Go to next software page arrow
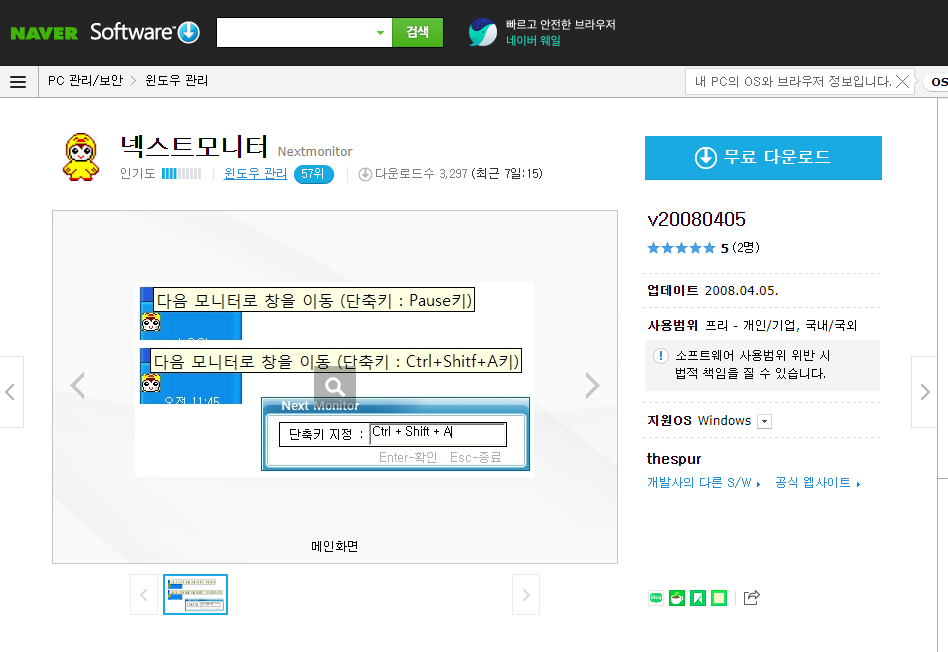 pyautogui.click(x=925, y=392)
